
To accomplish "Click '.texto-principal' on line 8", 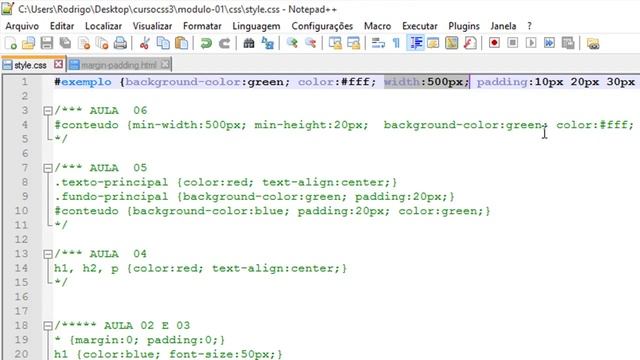I will point(111,182).
